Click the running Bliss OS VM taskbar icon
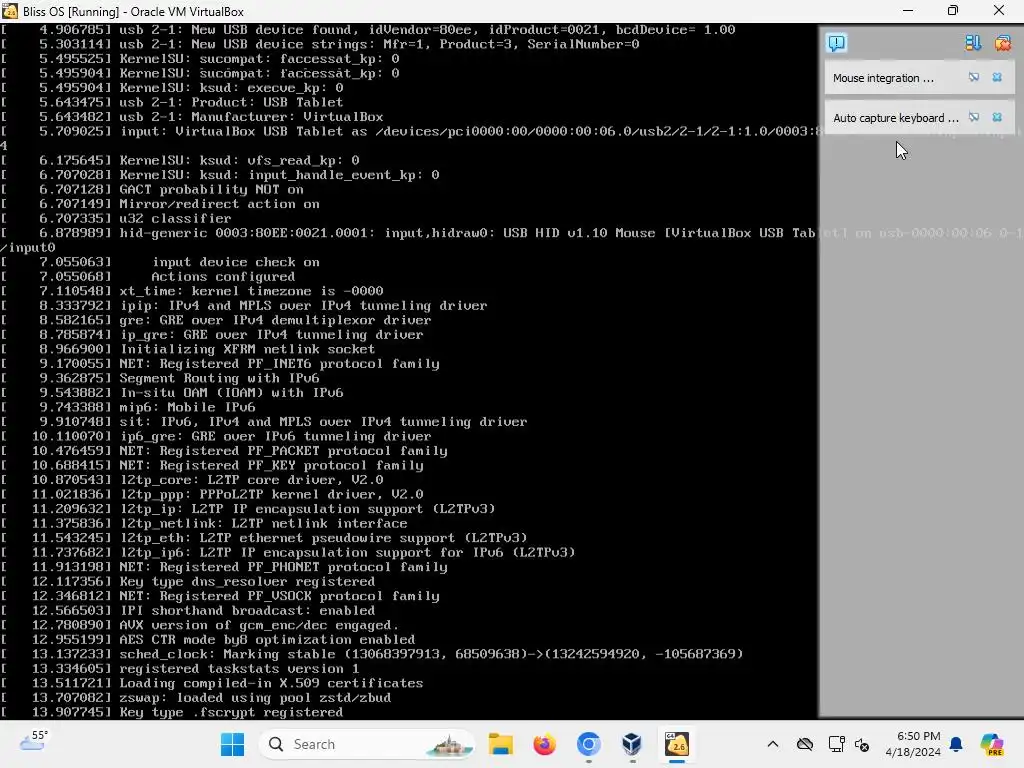1024x768 pixels. coord(677,744)
